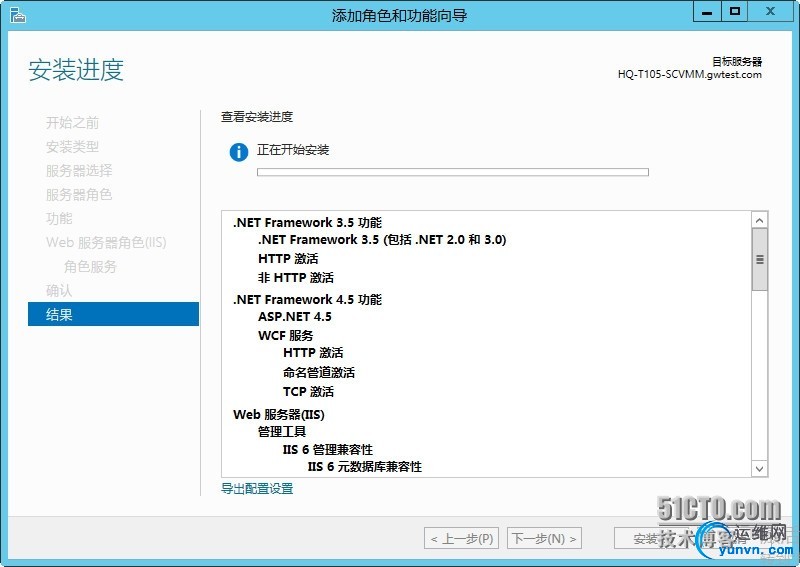This screenshot has width=800, height=567.
Task: Click '.NET Framework 4.5 功能' row
Action: 307,299
